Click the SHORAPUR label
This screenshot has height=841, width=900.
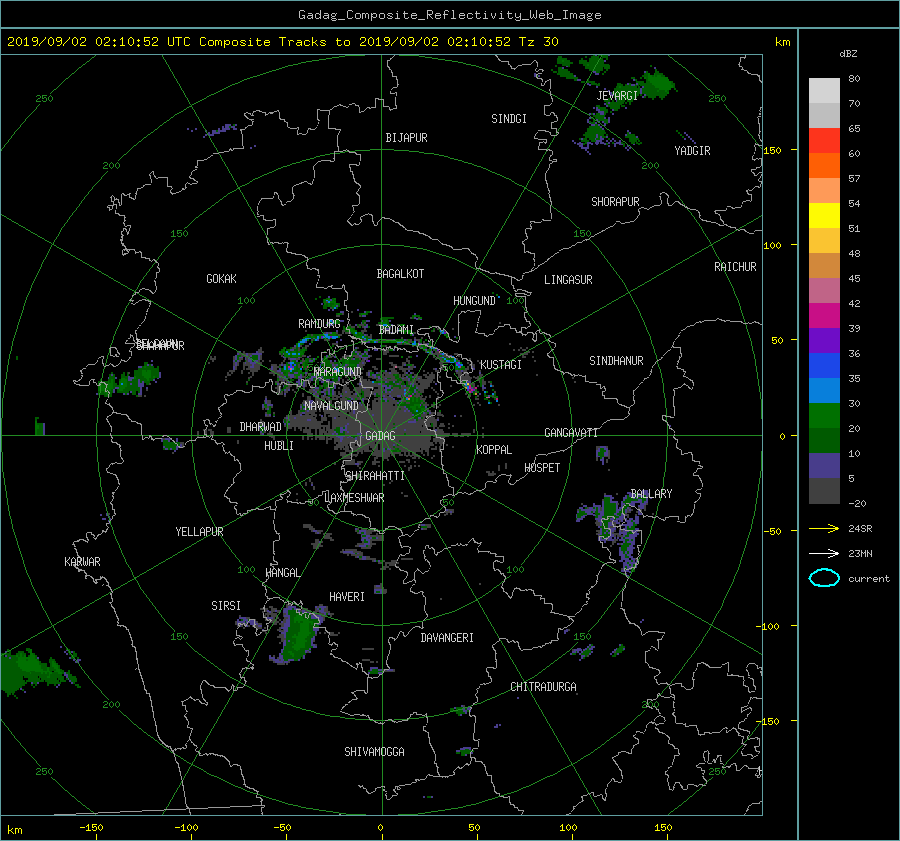click(615, 202)
